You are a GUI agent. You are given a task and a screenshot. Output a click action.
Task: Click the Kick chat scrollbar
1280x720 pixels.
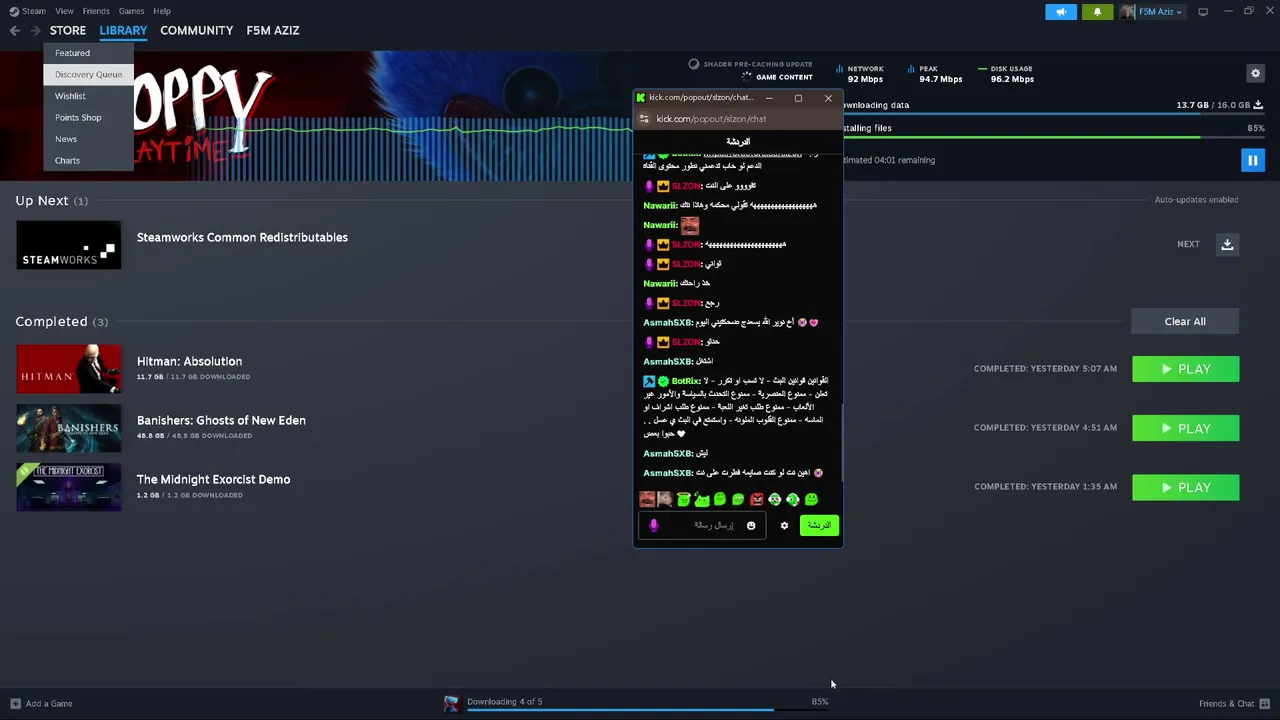coord(841,442)
